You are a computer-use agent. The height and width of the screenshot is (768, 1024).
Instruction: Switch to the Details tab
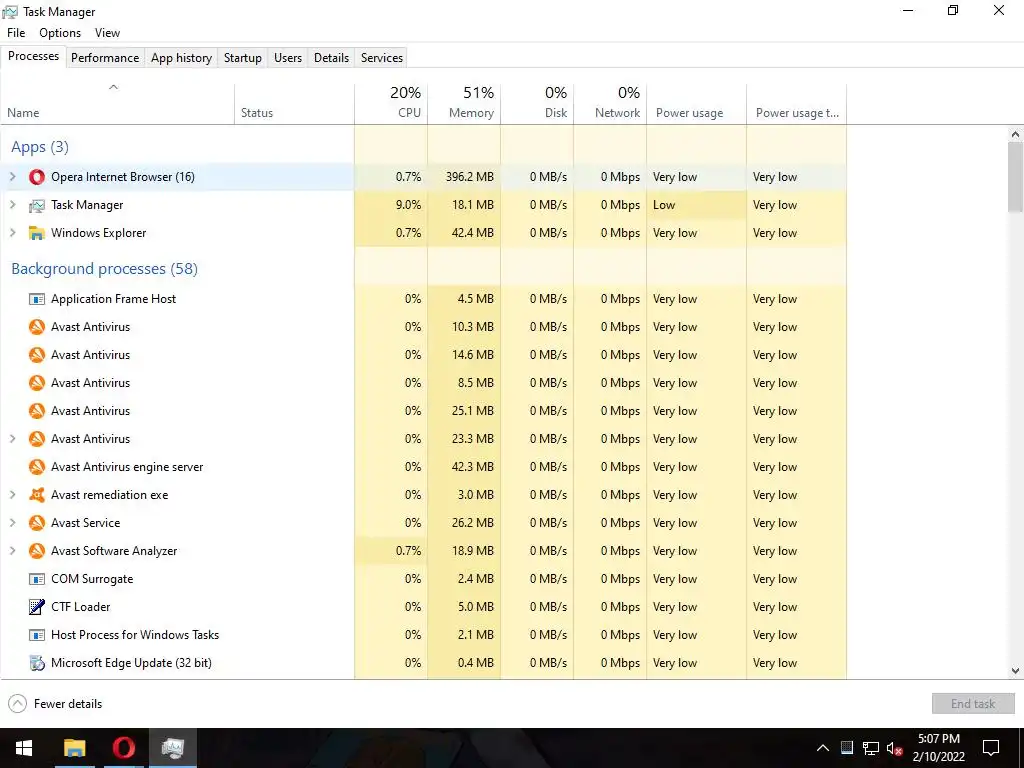[x=332, y=57]
